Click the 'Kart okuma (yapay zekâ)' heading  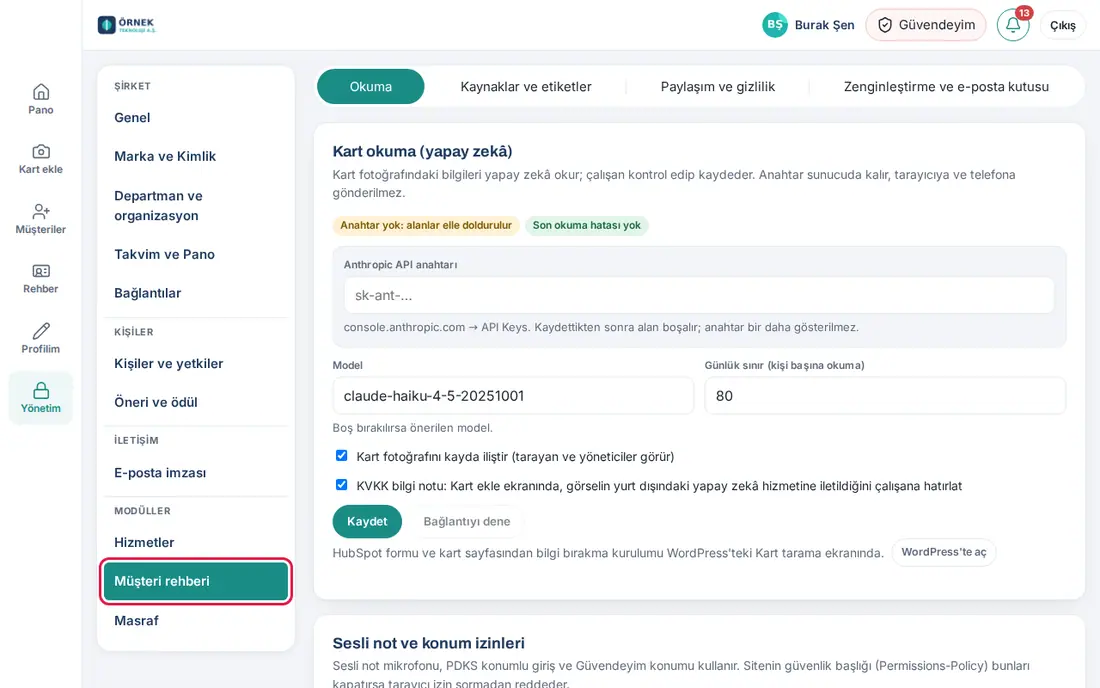click(422, 151)
